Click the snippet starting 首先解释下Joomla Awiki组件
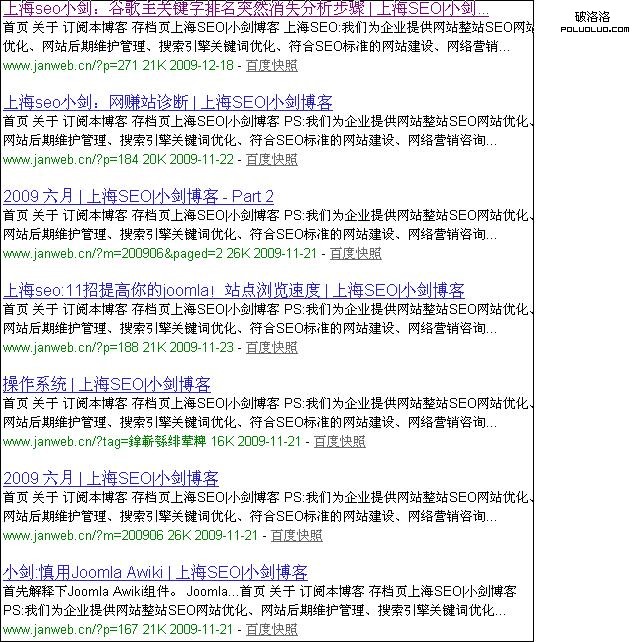Screen dimensions: 640x642 tap(260, 601)
